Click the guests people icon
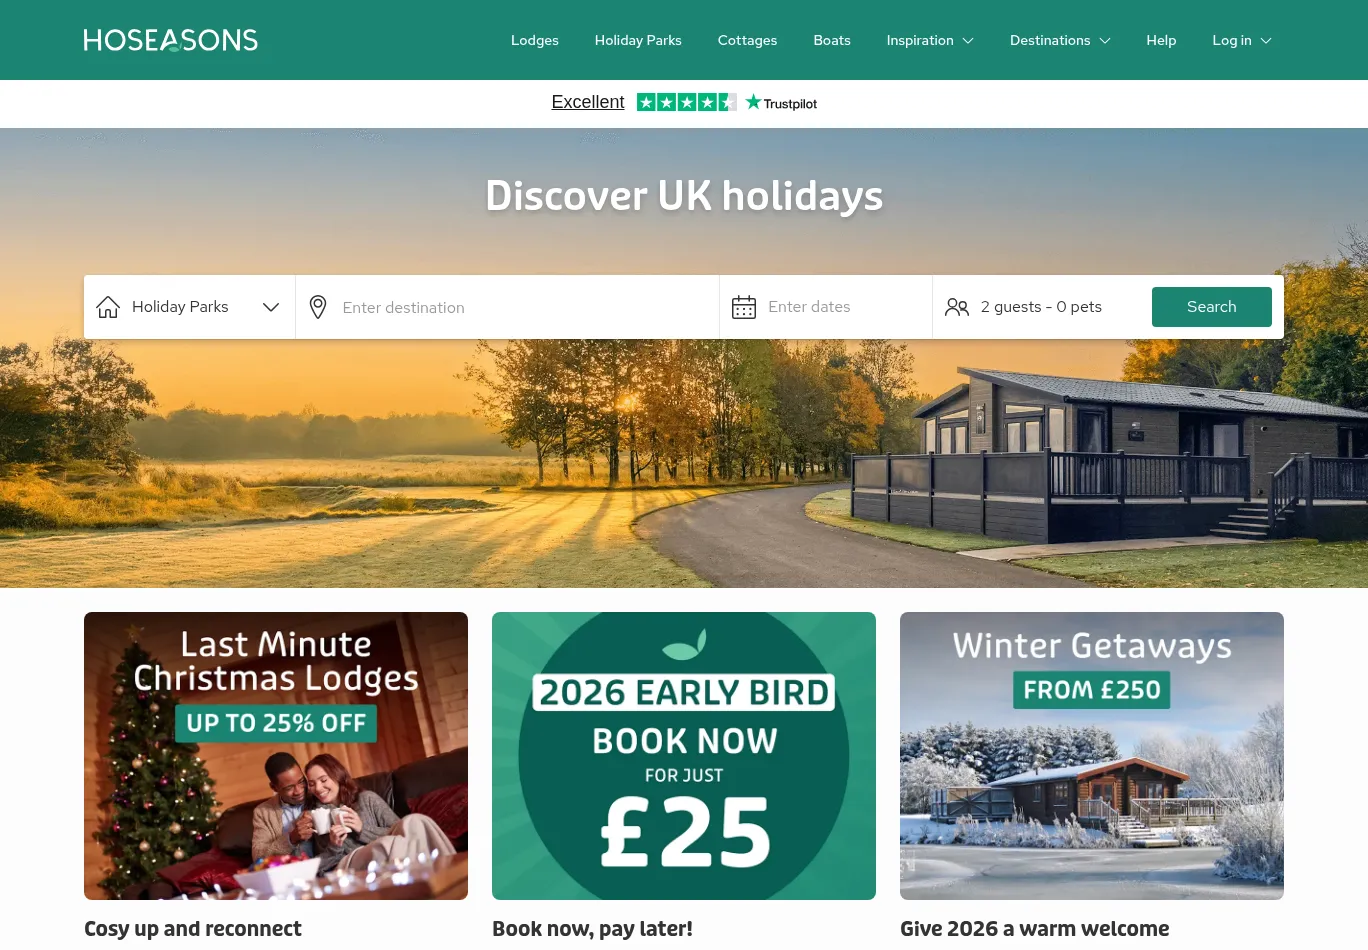Screen dimensions: 1368x950 tap(957, 307)
